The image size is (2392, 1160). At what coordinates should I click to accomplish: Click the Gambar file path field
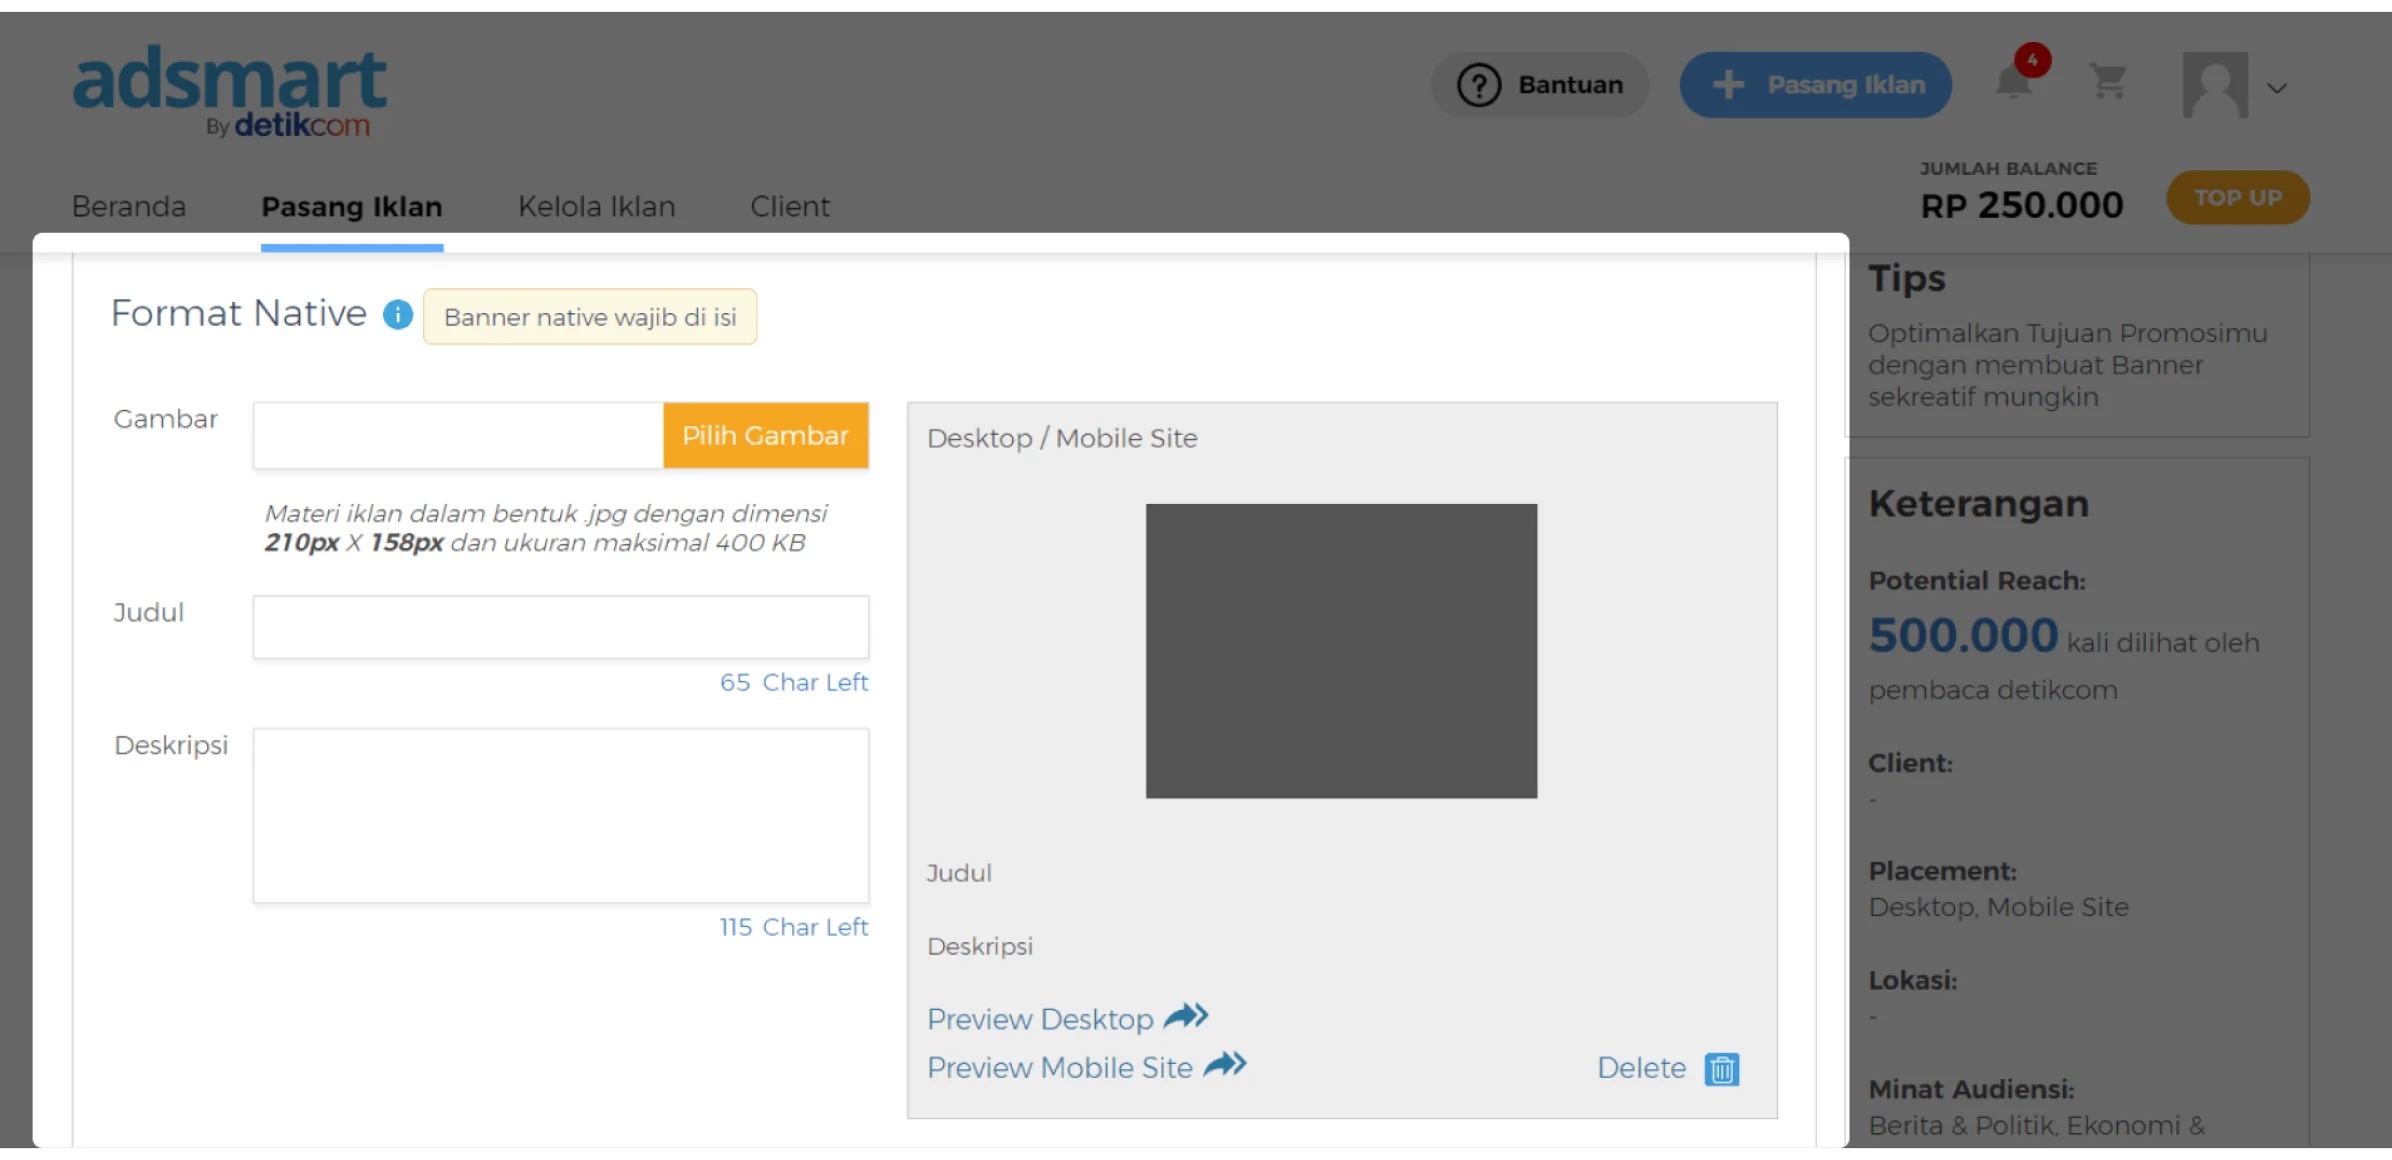[458, 436]
